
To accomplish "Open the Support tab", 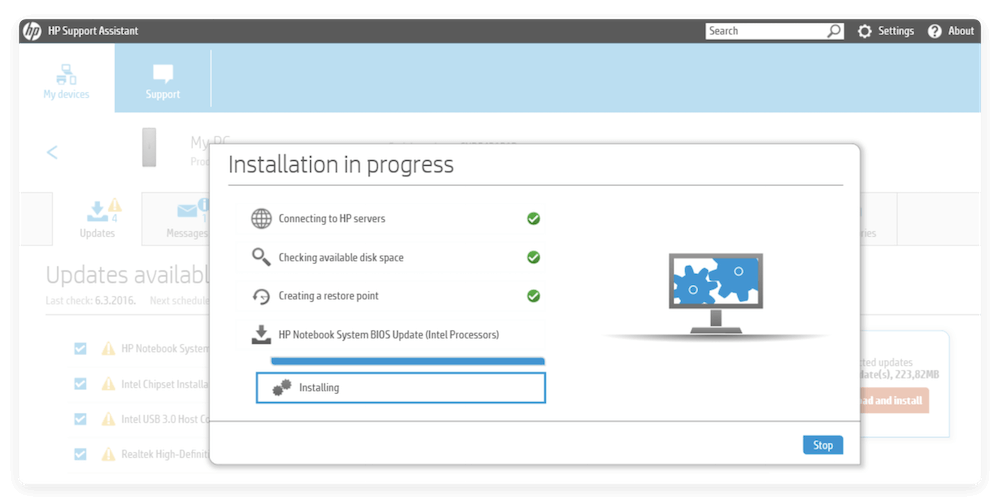I will (163, 80).
